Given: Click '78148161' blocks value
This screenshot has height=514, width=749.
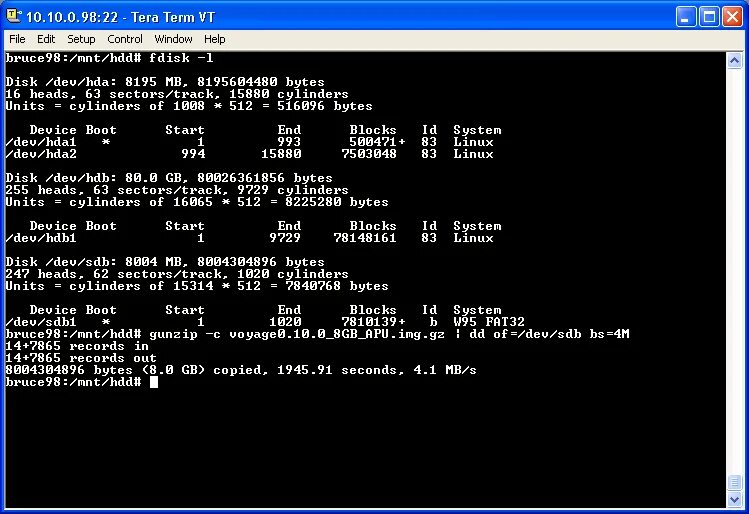Looking at the screenshot, I should pyautogui.click(x=365, y=238).
